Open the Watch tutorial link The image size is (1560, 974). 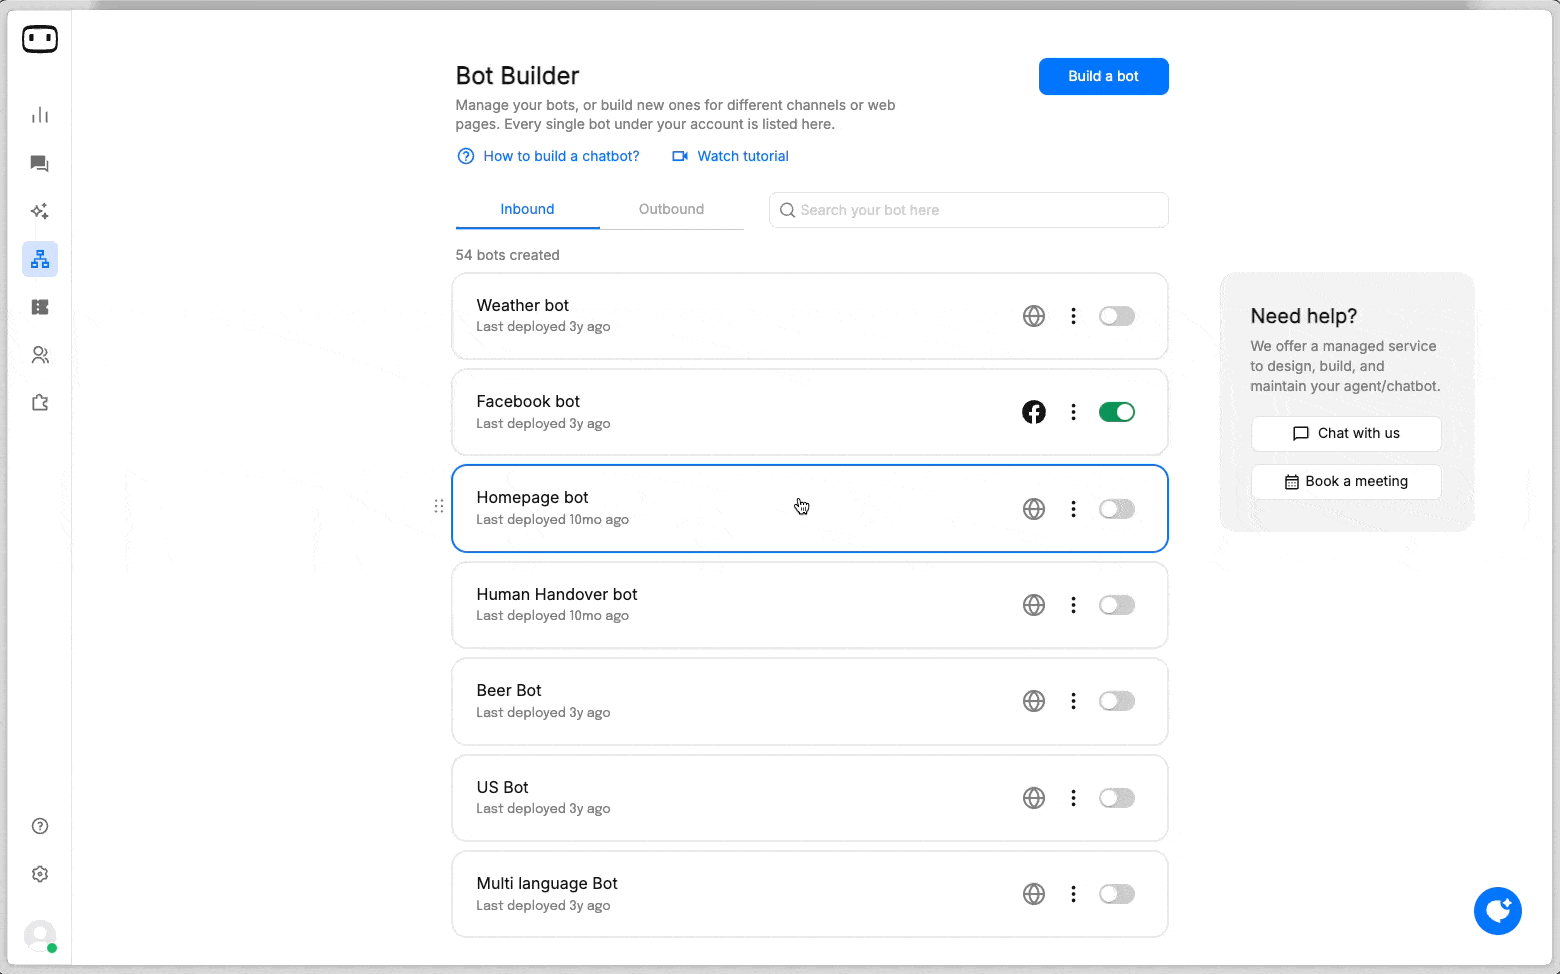point(742,156)
